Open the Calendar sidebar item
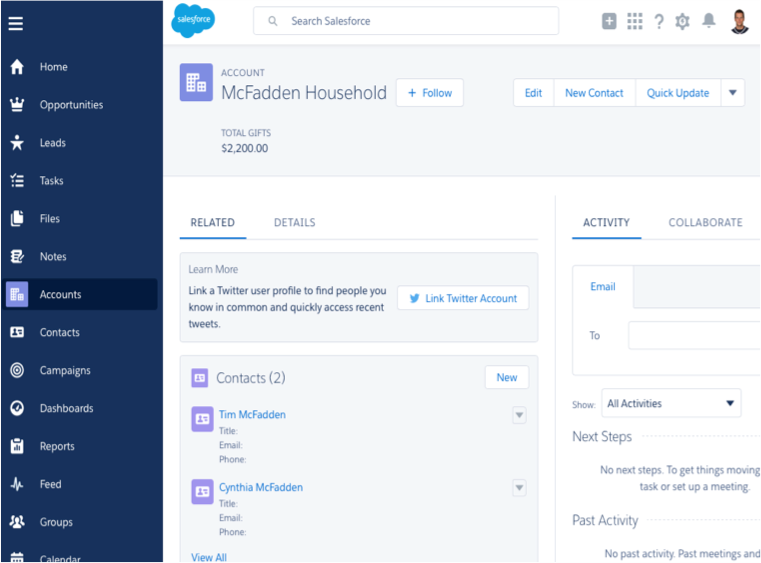761x563 pixels. point(60,557)
